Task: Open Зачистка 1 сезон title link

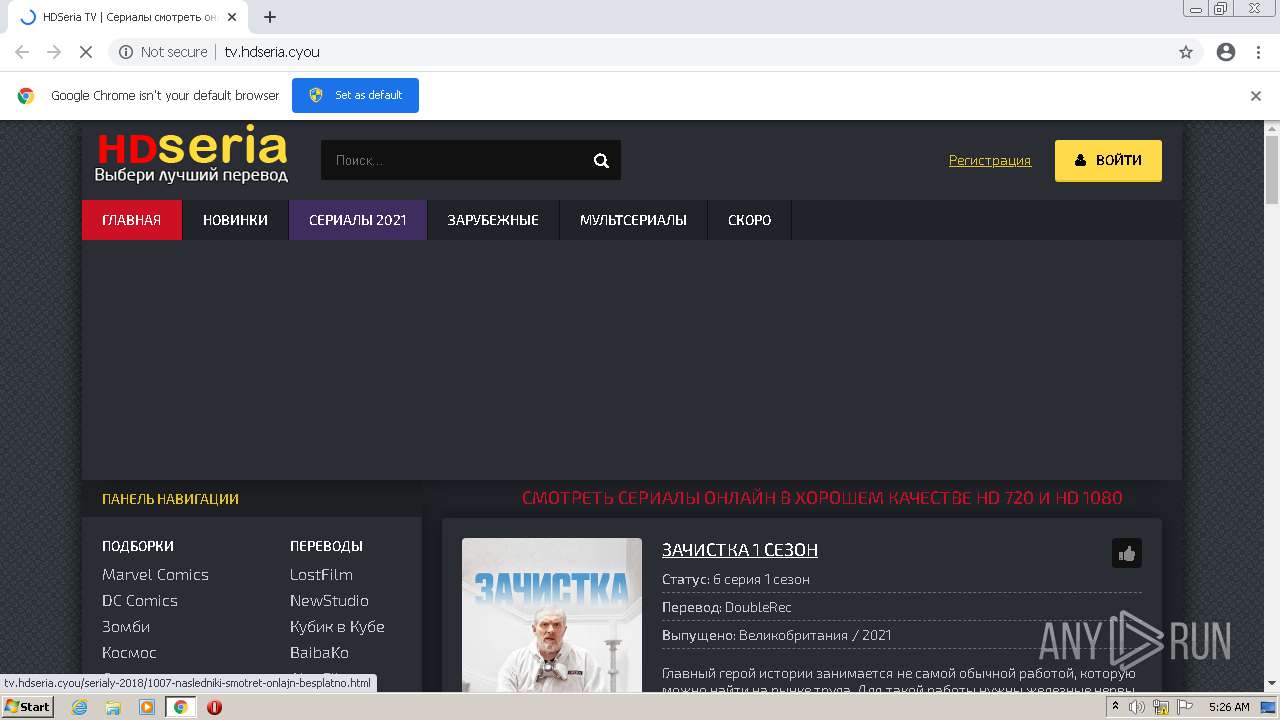Action: click(740, 550)
